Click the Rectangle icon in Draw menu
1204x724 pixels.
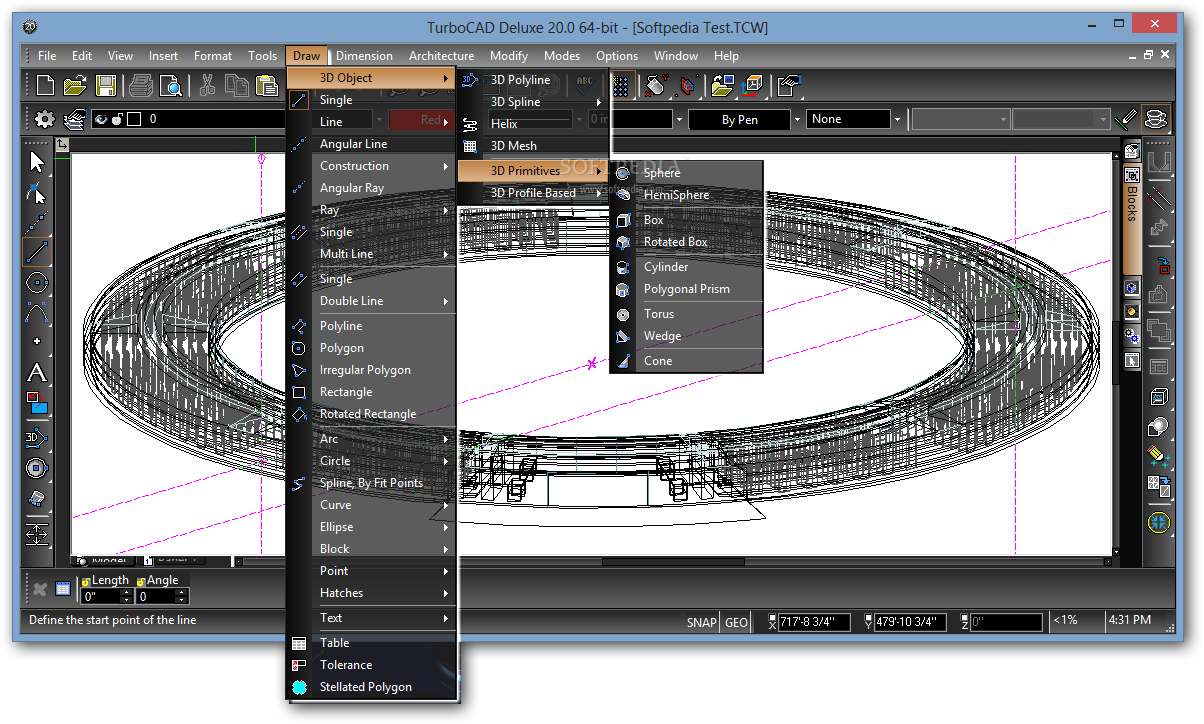299,392
